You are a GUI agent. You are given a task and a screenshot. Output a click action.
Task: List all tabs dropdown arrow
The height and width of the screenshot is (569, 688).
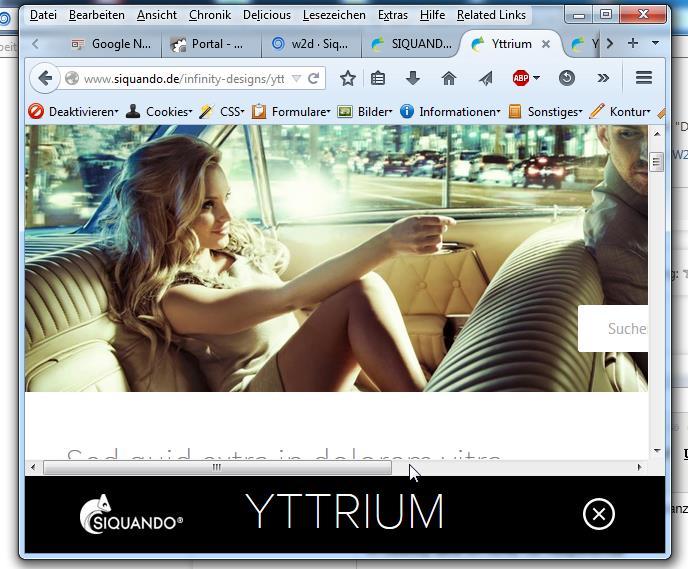click(x=655, y=43)
